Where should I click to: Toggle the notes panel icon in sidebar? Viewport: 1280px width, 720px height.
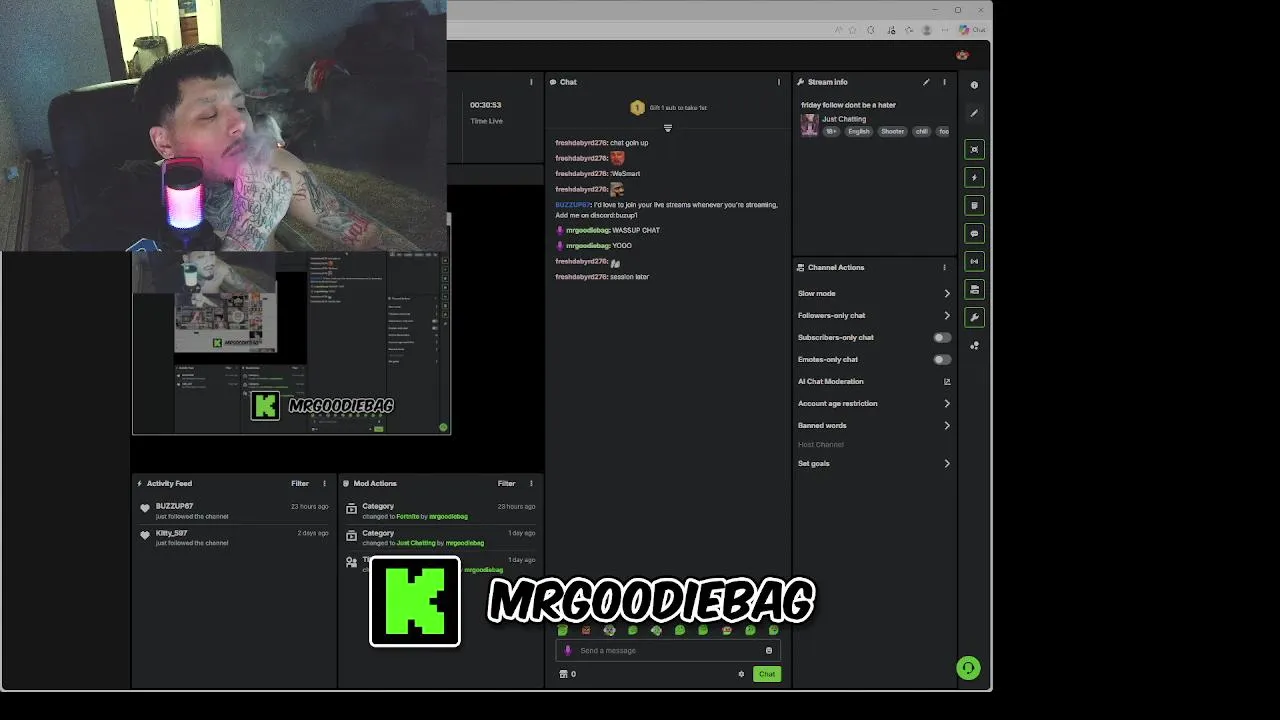(974, 205)
